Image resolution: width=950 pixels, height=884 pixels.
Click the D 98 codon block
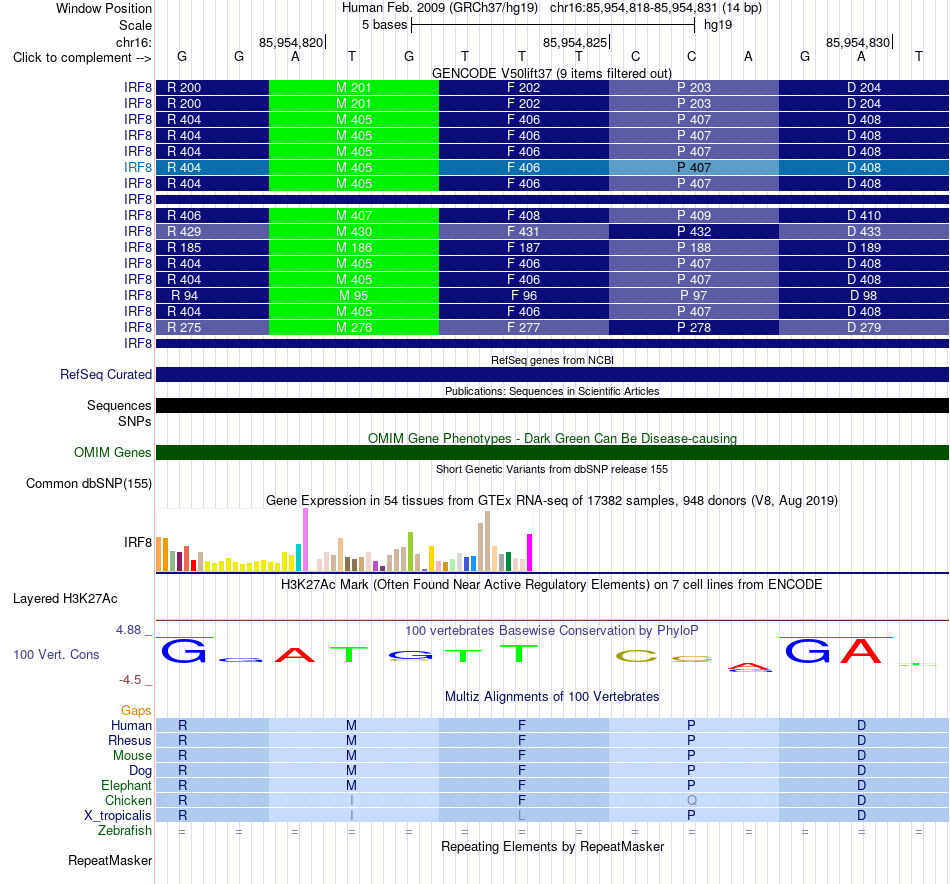click(863, 295)
